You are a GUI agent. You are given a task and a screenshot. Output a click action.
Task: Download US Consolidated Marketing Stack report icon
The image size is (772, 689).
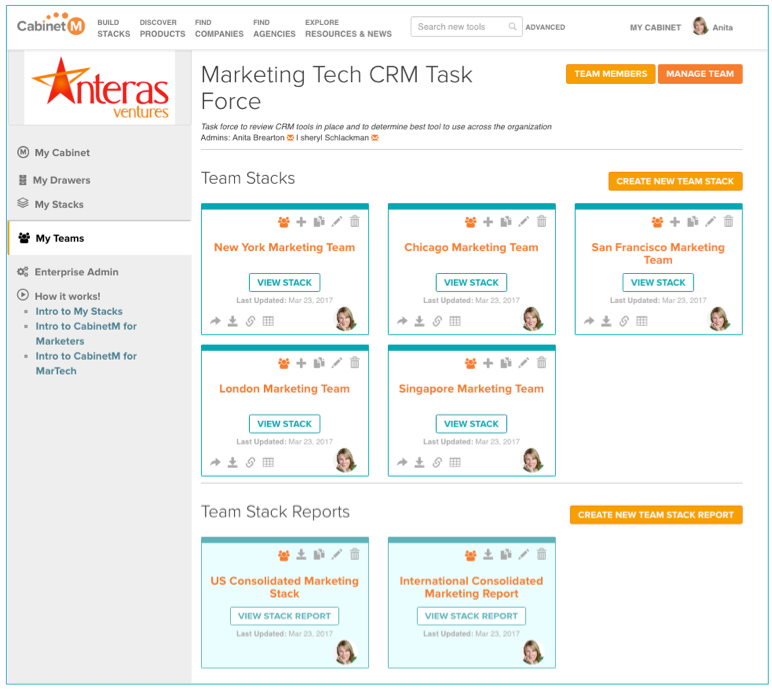point(301,555)
